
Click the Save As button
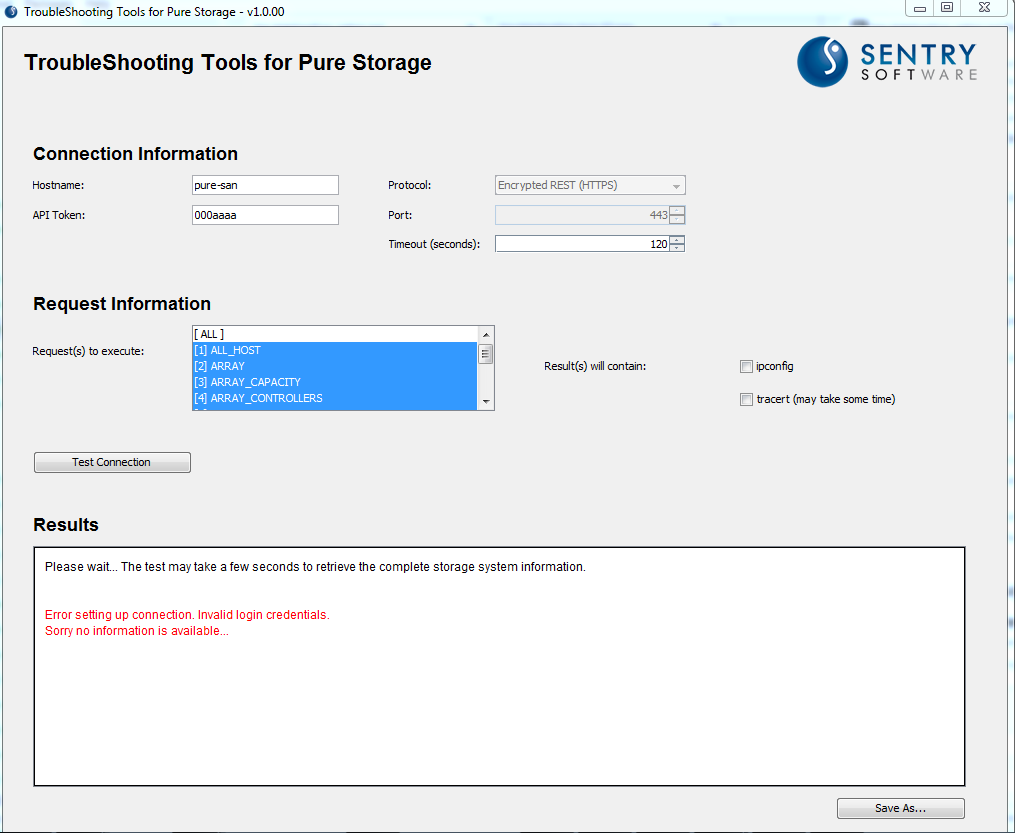tap(899, 808)
